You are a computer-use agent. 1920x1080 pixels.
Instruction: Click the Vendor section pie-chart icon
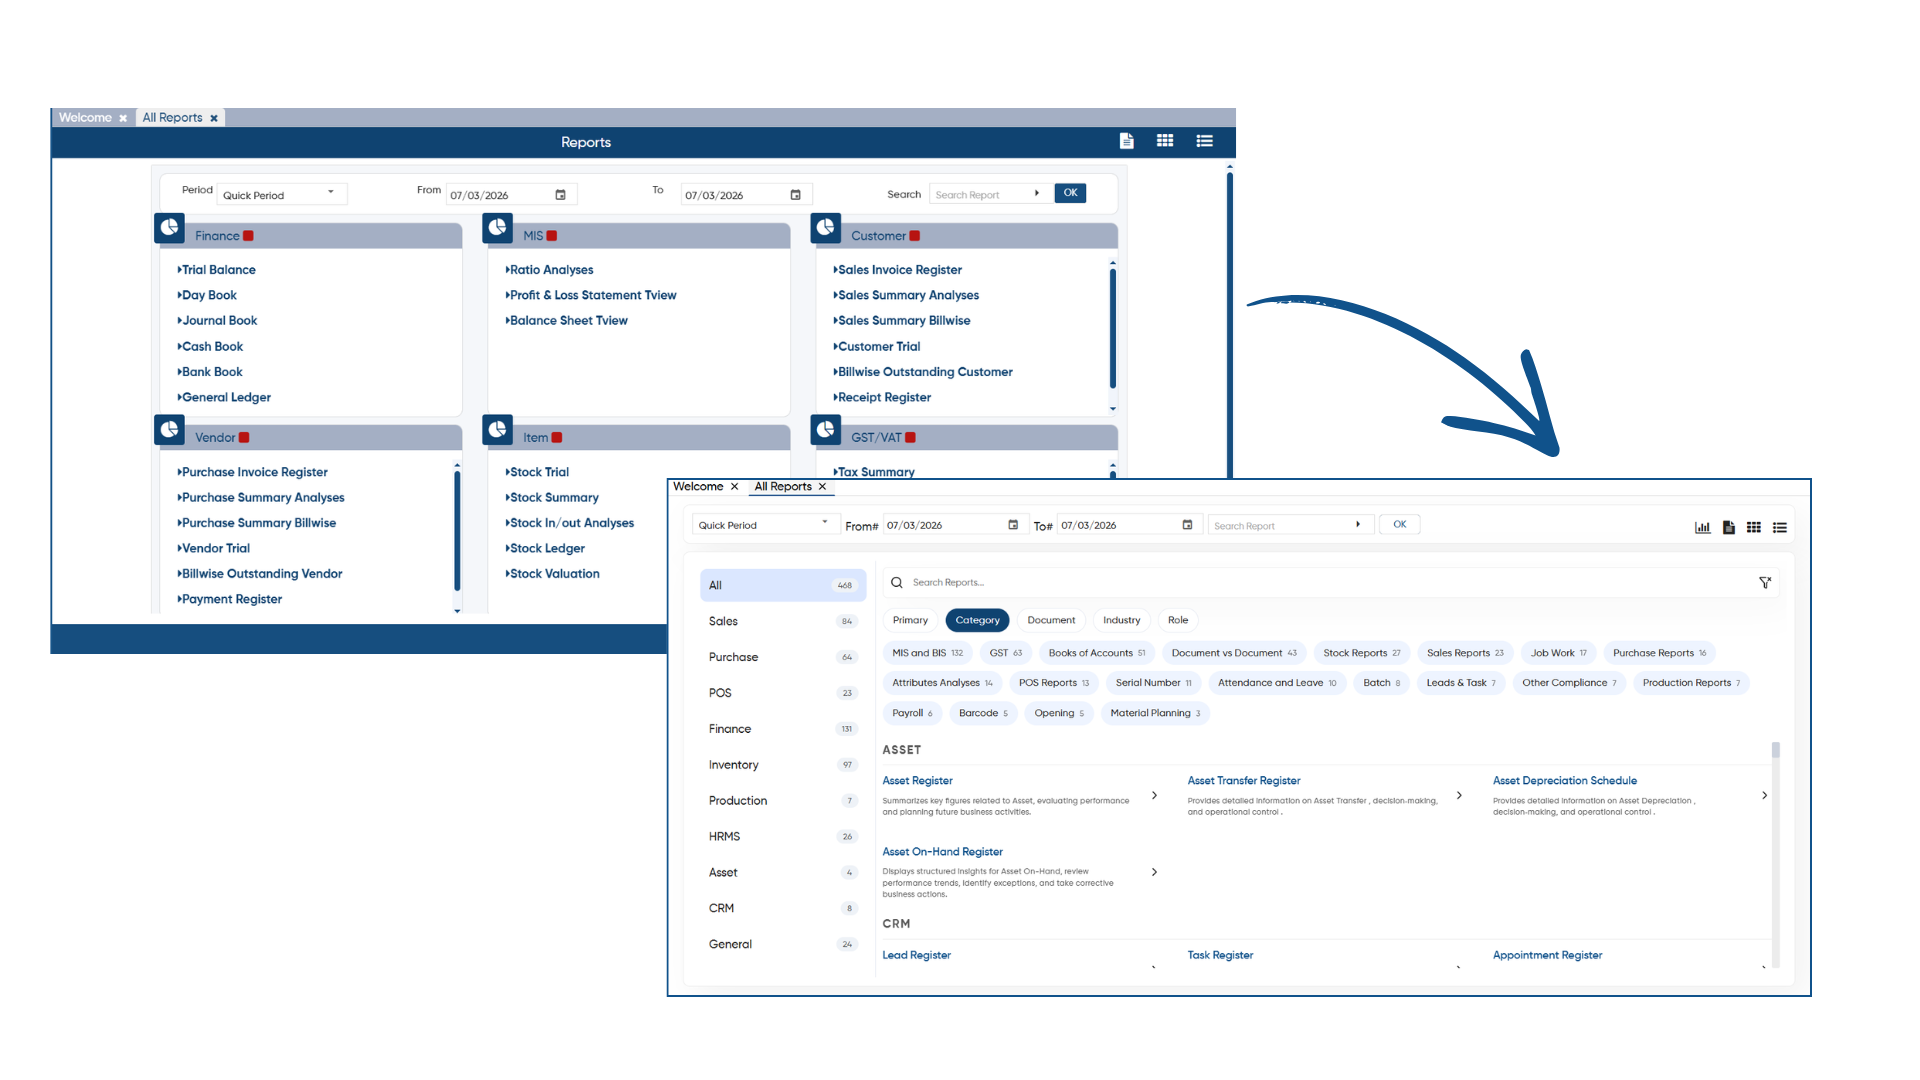pyautogui.click(x=170, y=430)
